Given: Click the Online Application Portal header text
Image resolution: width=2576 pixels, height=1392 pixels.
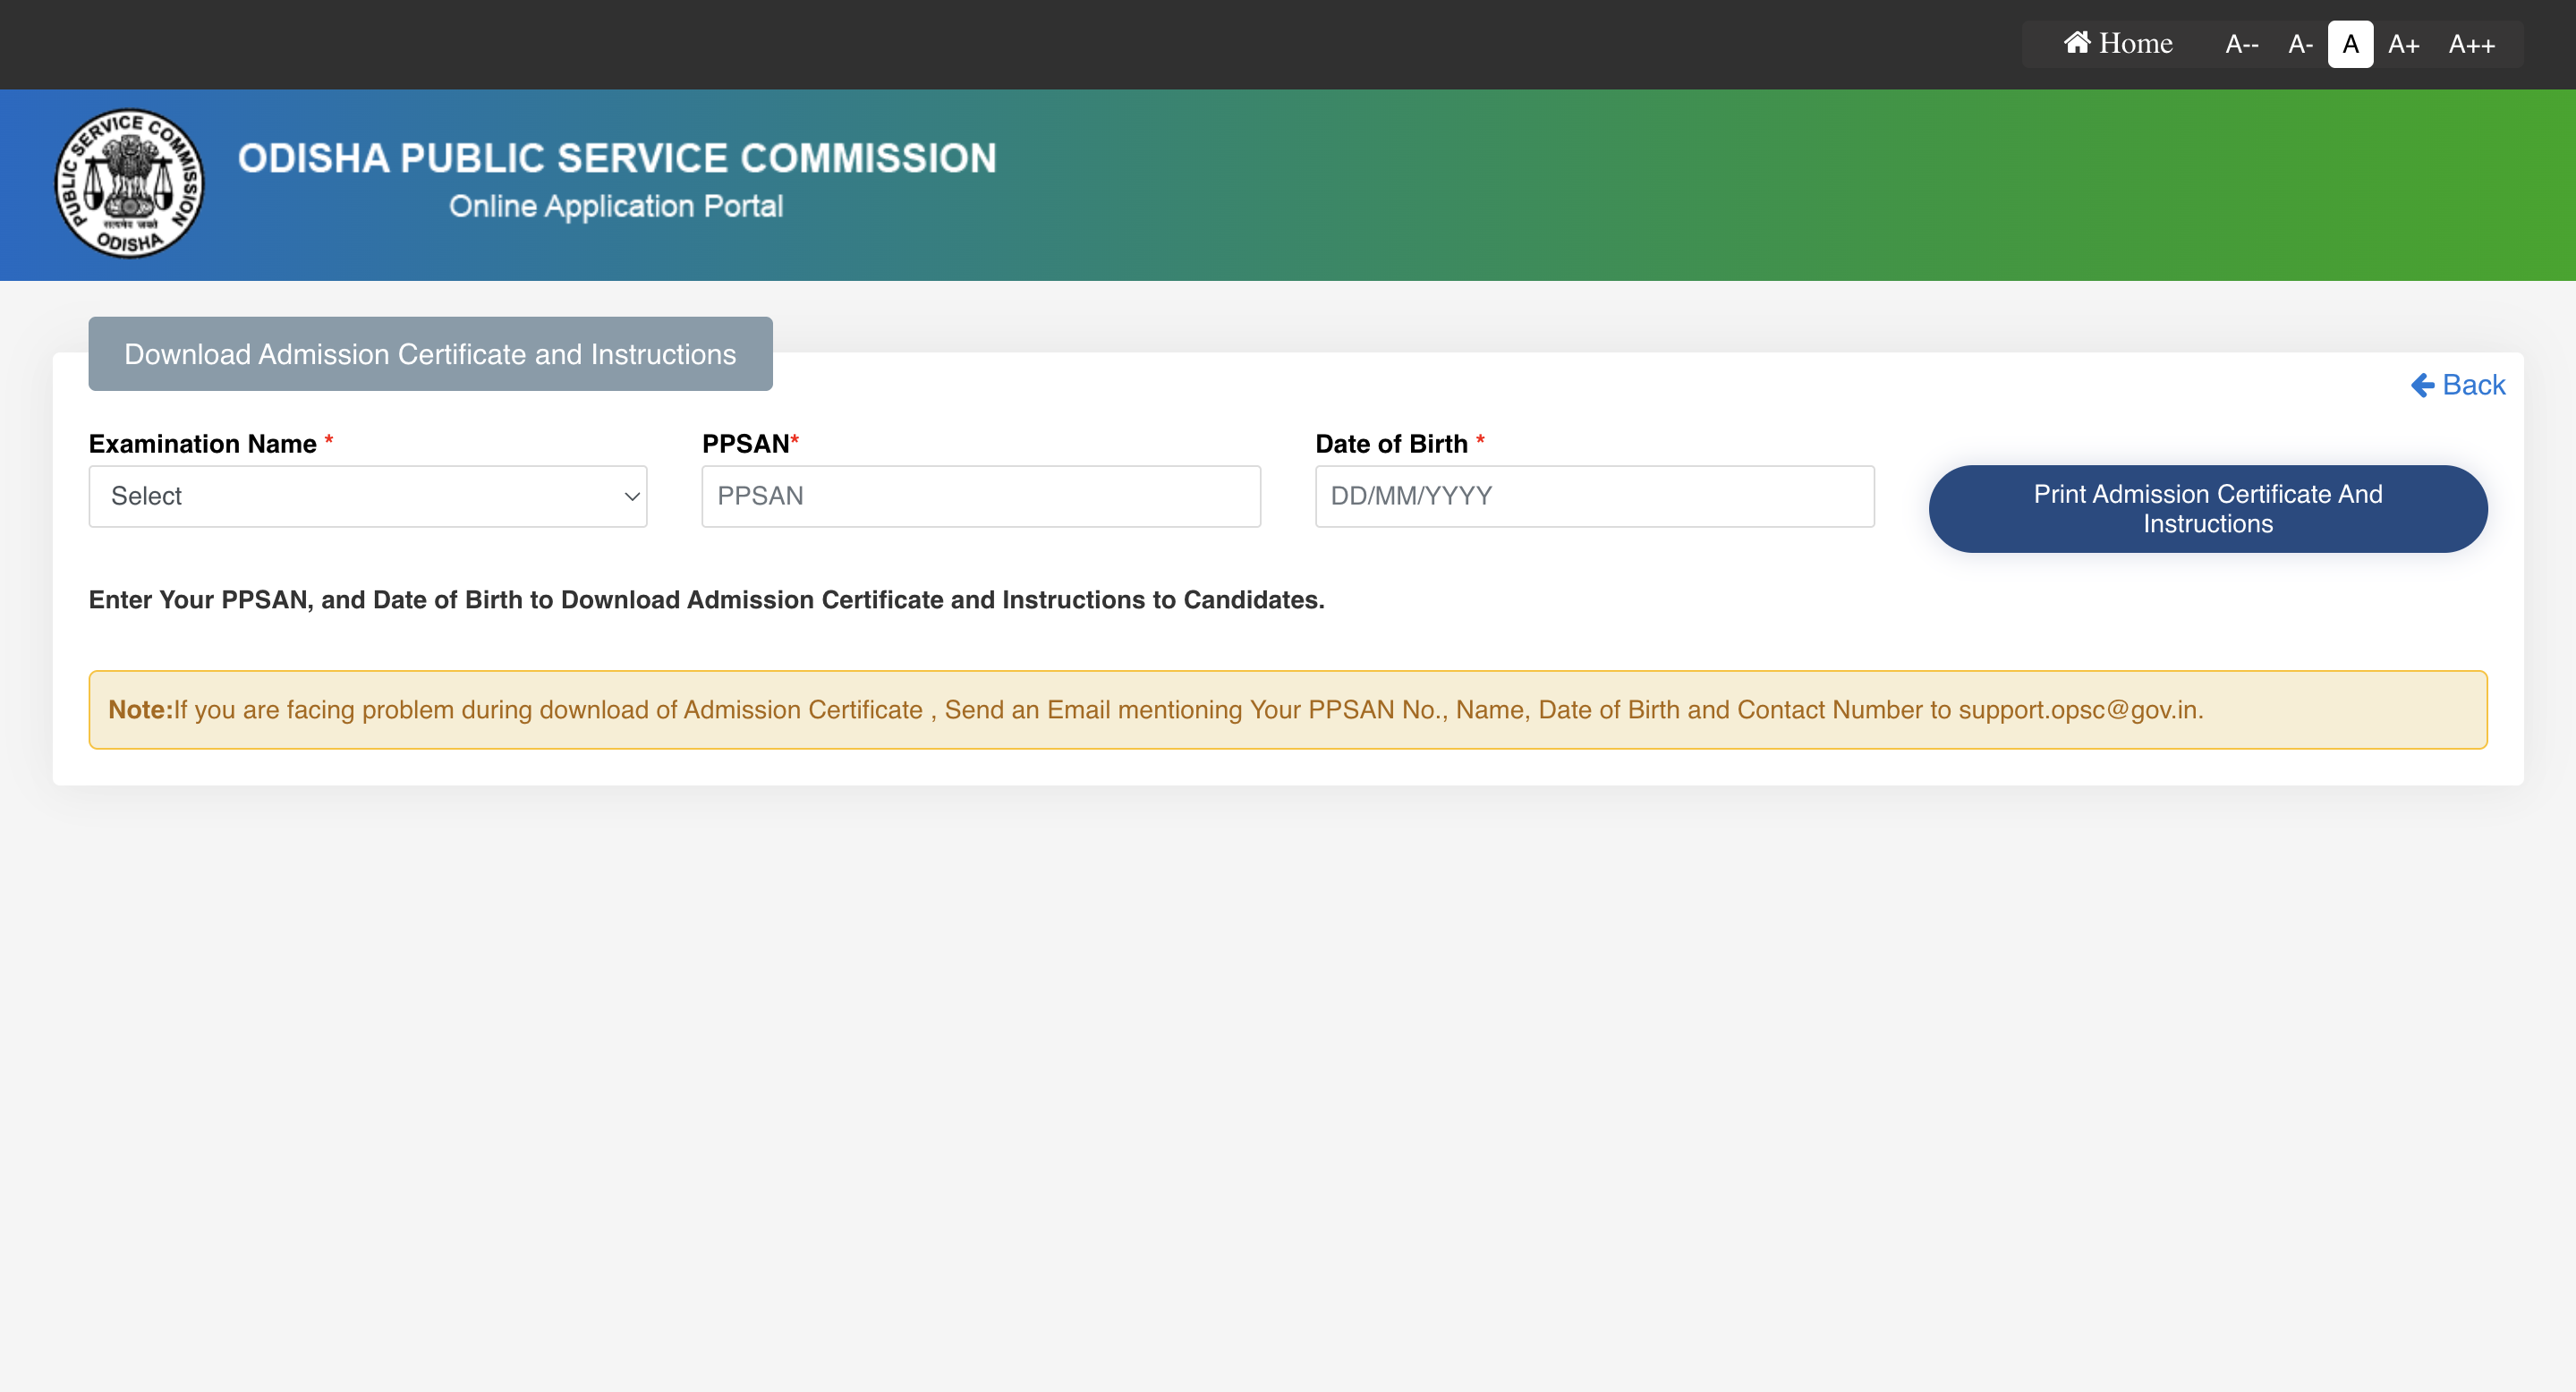Looking at the screenshot, I should 616,206.
